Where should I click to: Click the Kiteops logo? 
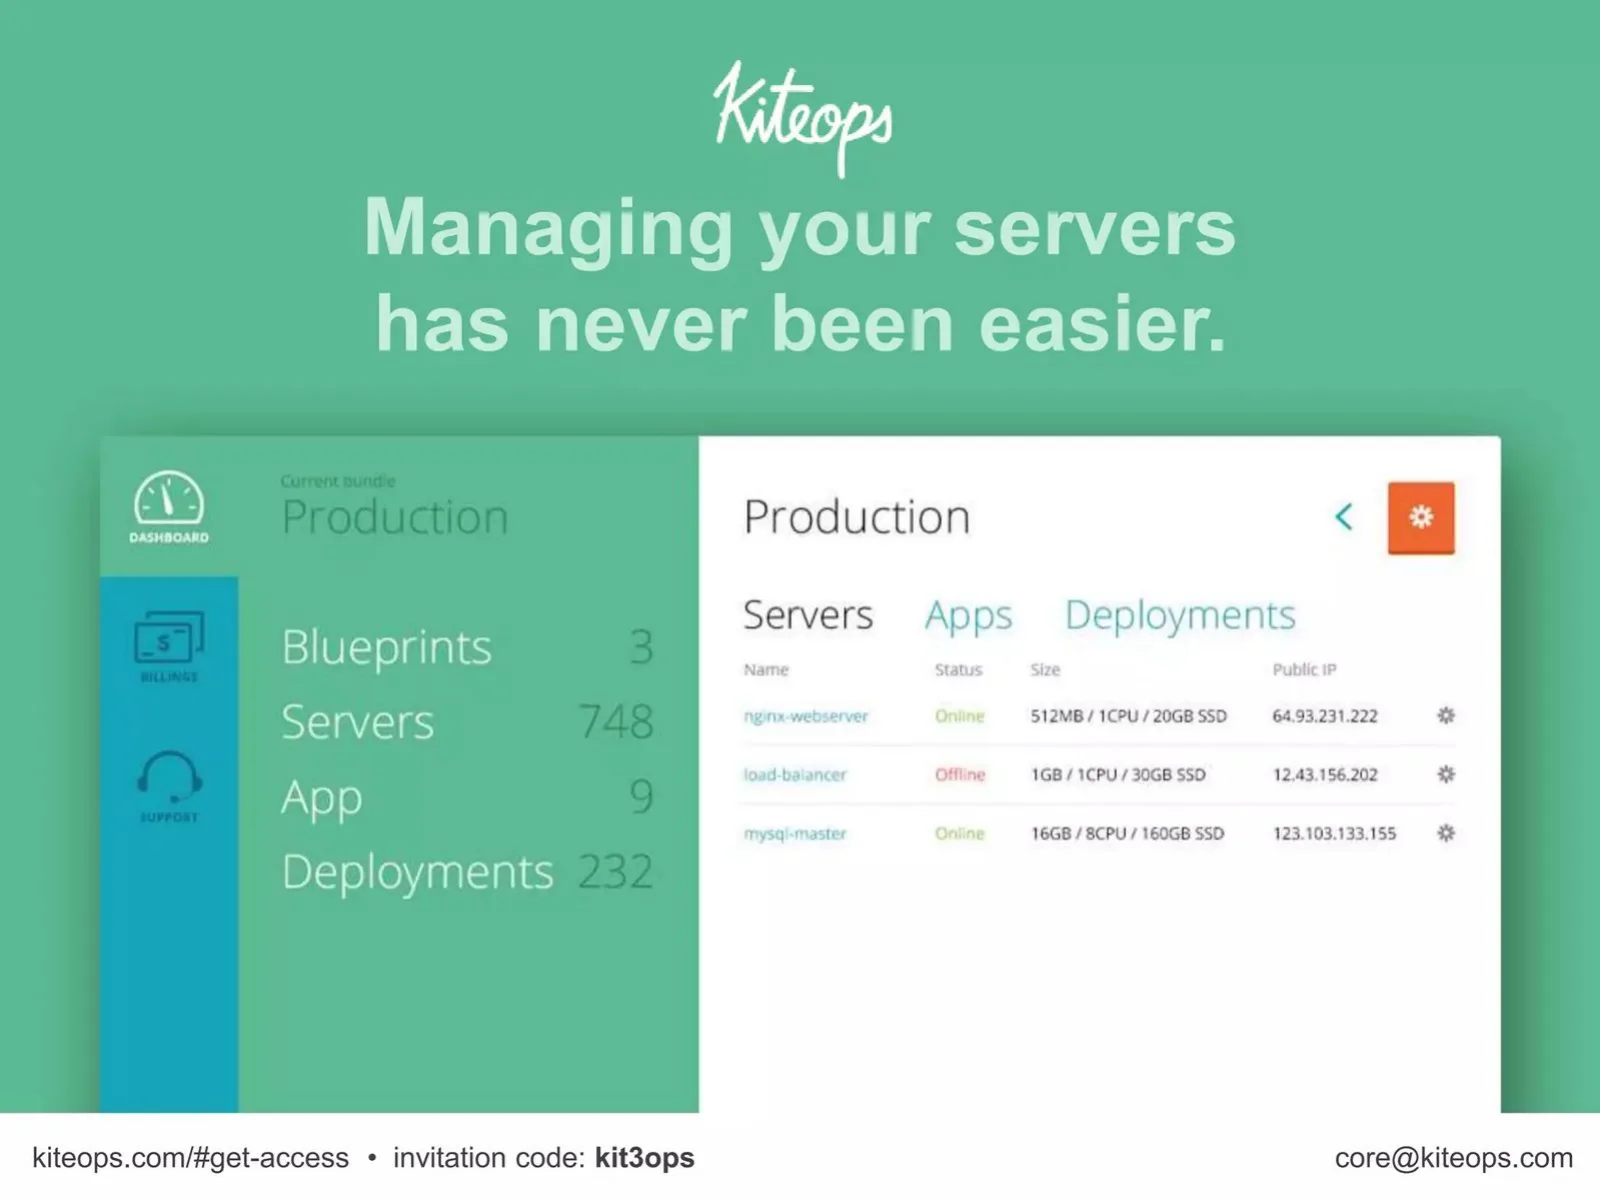pos(802,118)
